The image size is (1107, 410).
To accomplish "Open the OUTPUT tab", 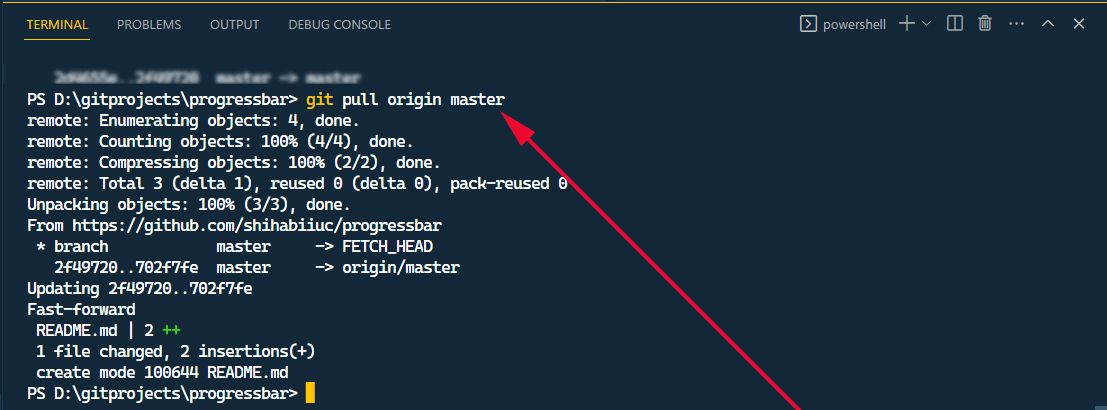I will [234, 24].
